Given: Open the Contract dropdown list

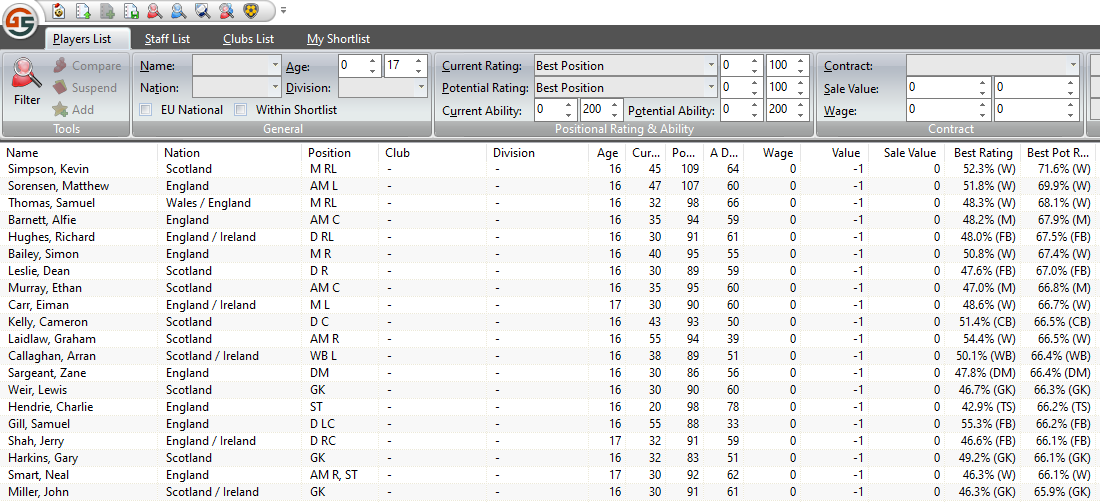Looking at the screenshot, I should 1072,66.
